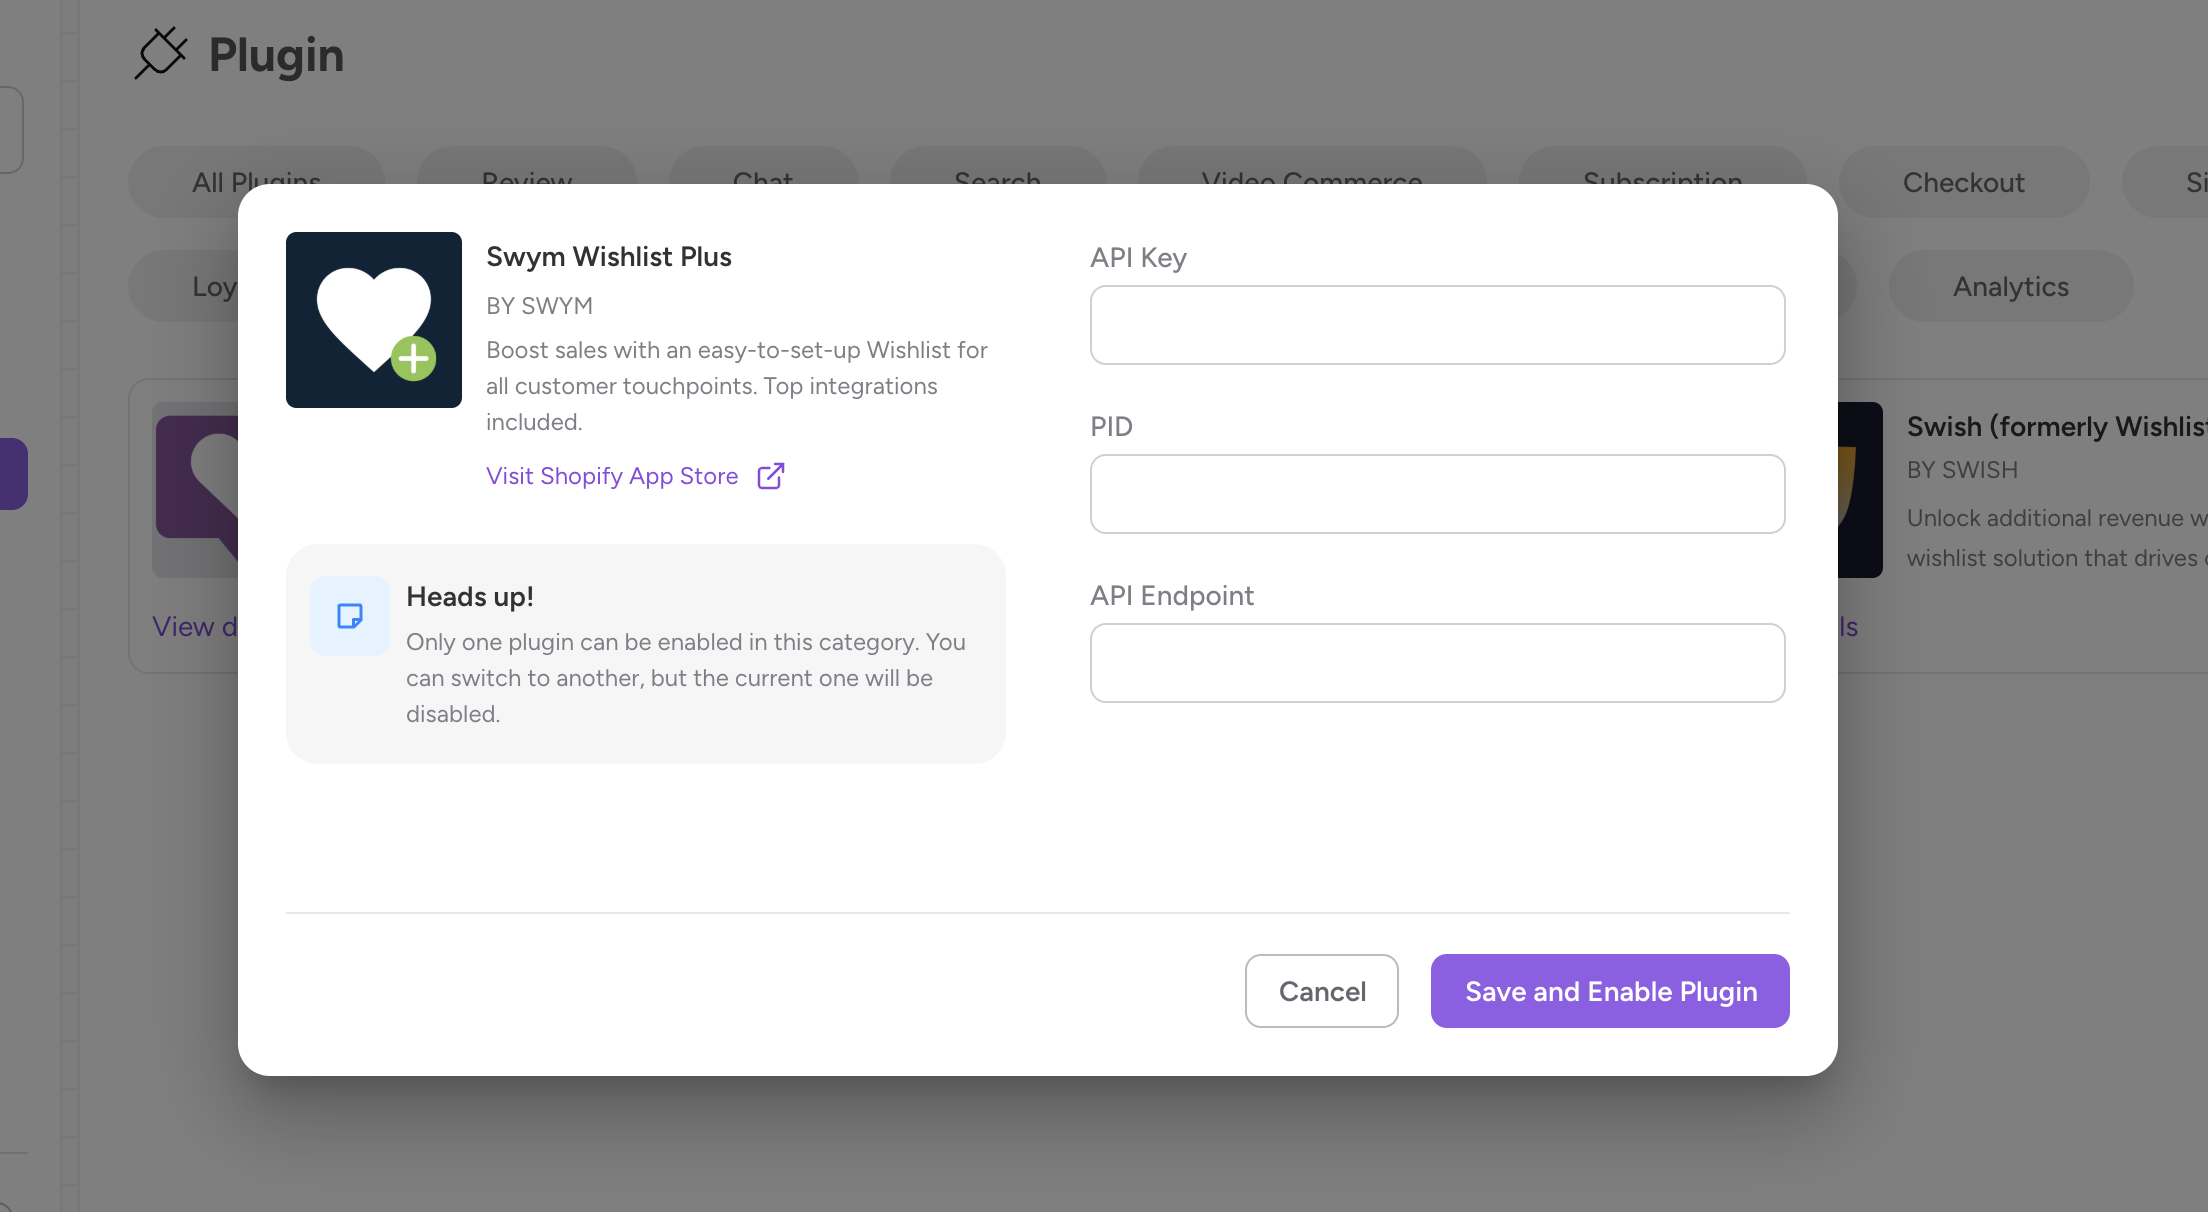Select the Review category tab
This screenshot has height=1212, width=2208.
coord(527,169)
